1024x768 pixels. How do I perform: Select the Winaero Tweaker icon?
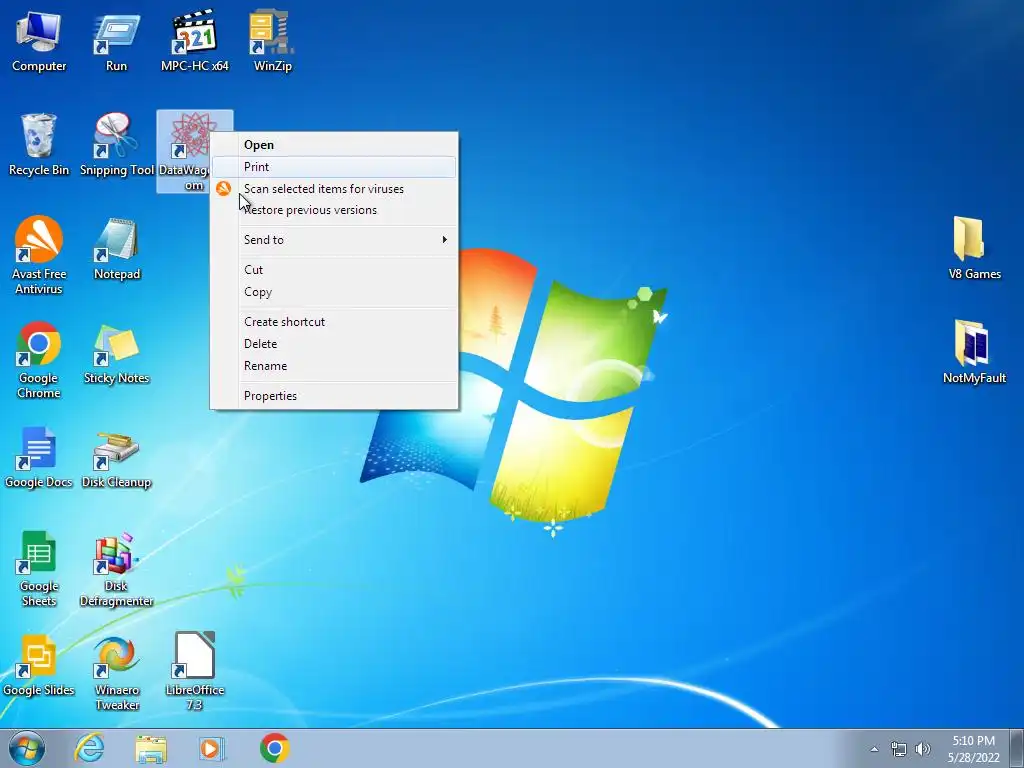pyautogui.click(x=117, y=673)
